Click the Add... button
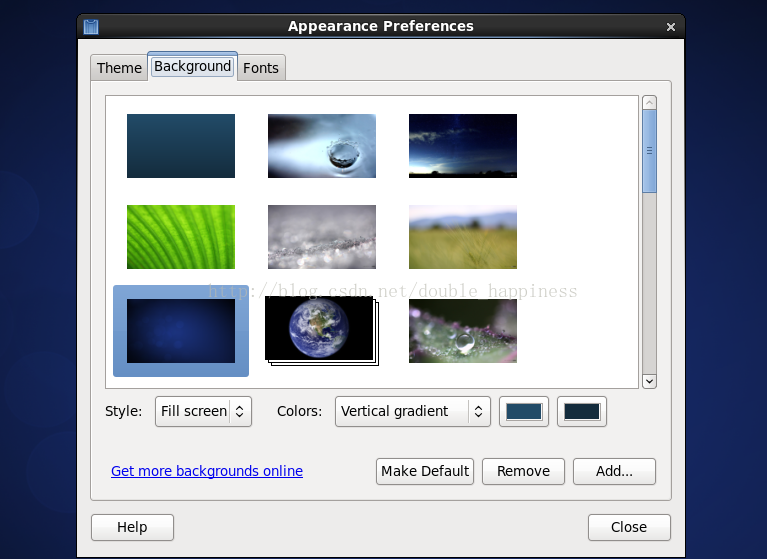 (614, 471)
